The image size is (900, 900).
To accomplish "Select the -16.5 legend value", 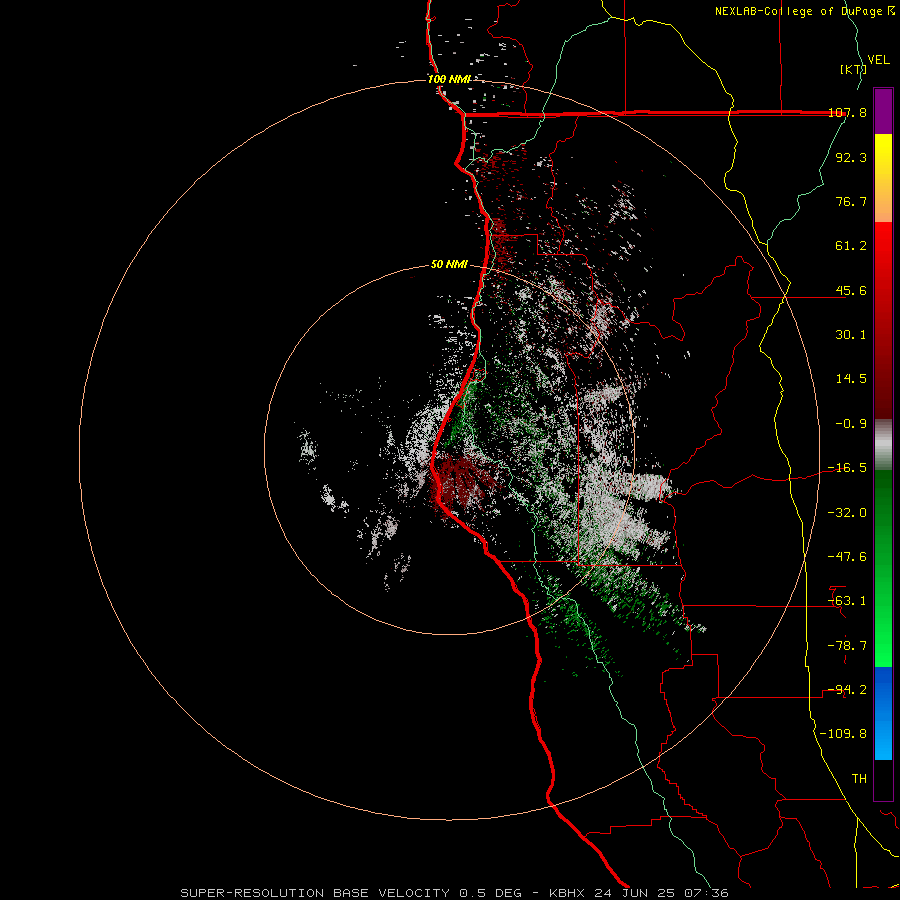I will [847, 468].
